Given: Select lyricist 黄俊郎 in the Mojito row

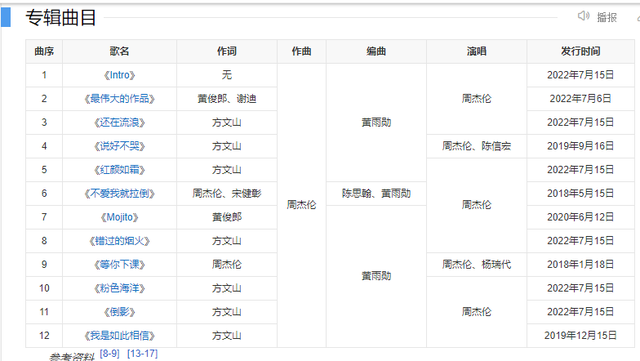Looking at the screenshot, I should point(227,217).
